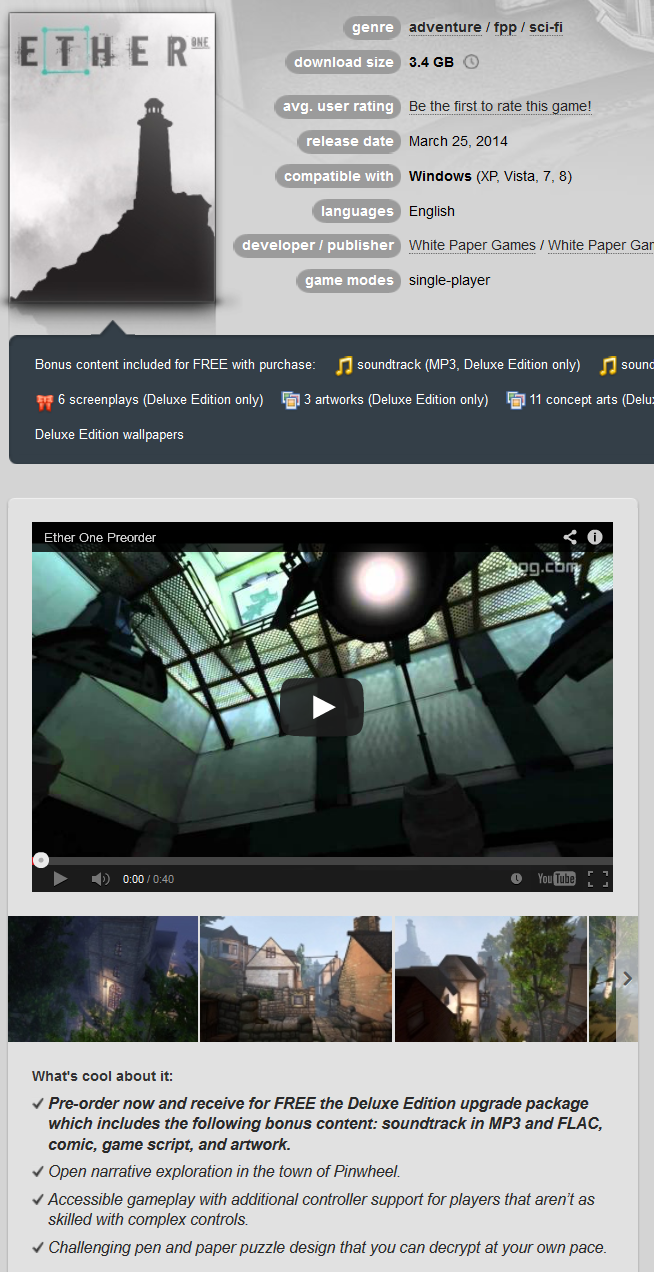
Task: Click the 3 artworks picture icon
Action: click(x=291, y=400)
